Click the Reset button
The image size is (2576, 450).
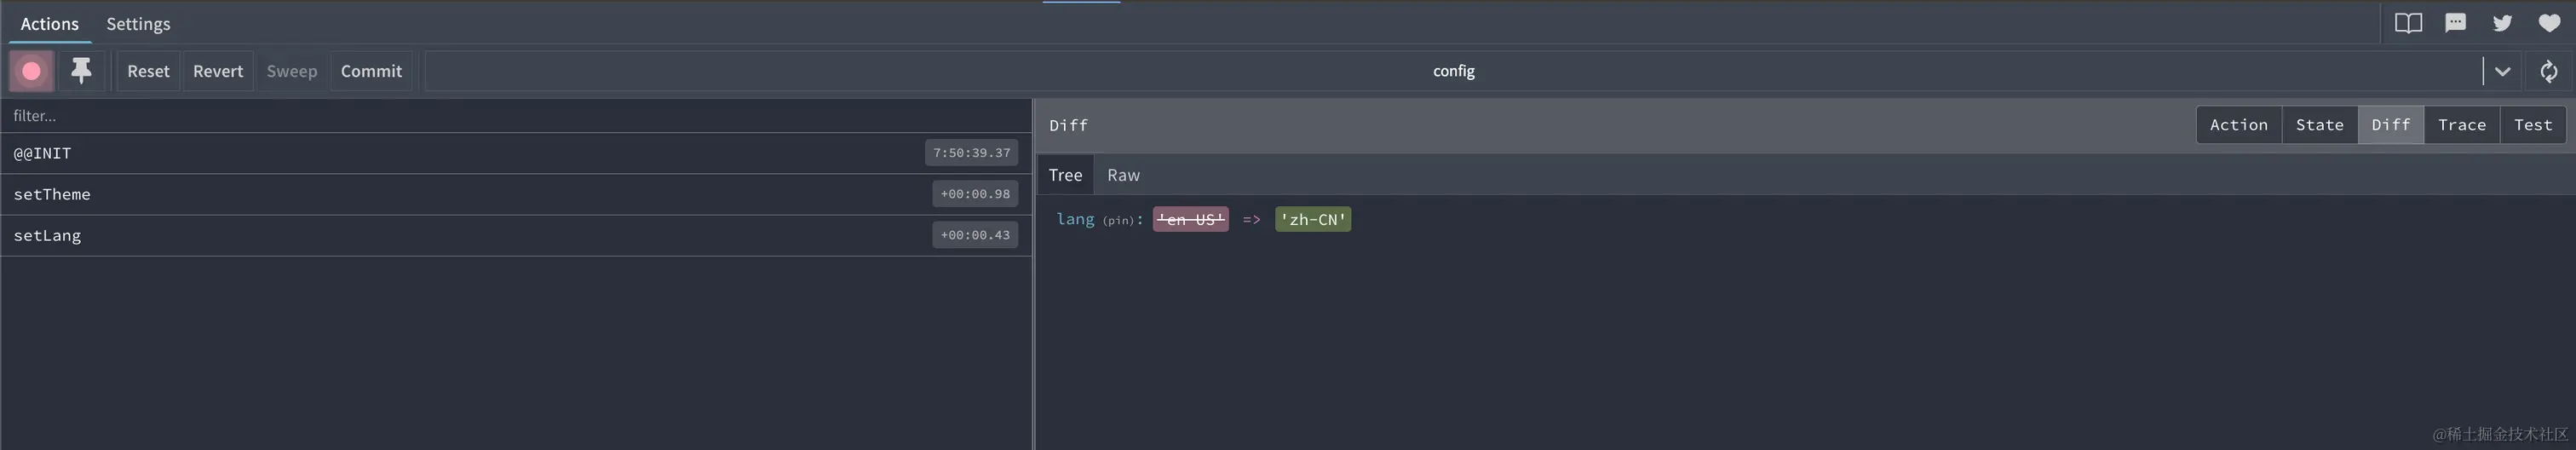[x=148, y=71]
